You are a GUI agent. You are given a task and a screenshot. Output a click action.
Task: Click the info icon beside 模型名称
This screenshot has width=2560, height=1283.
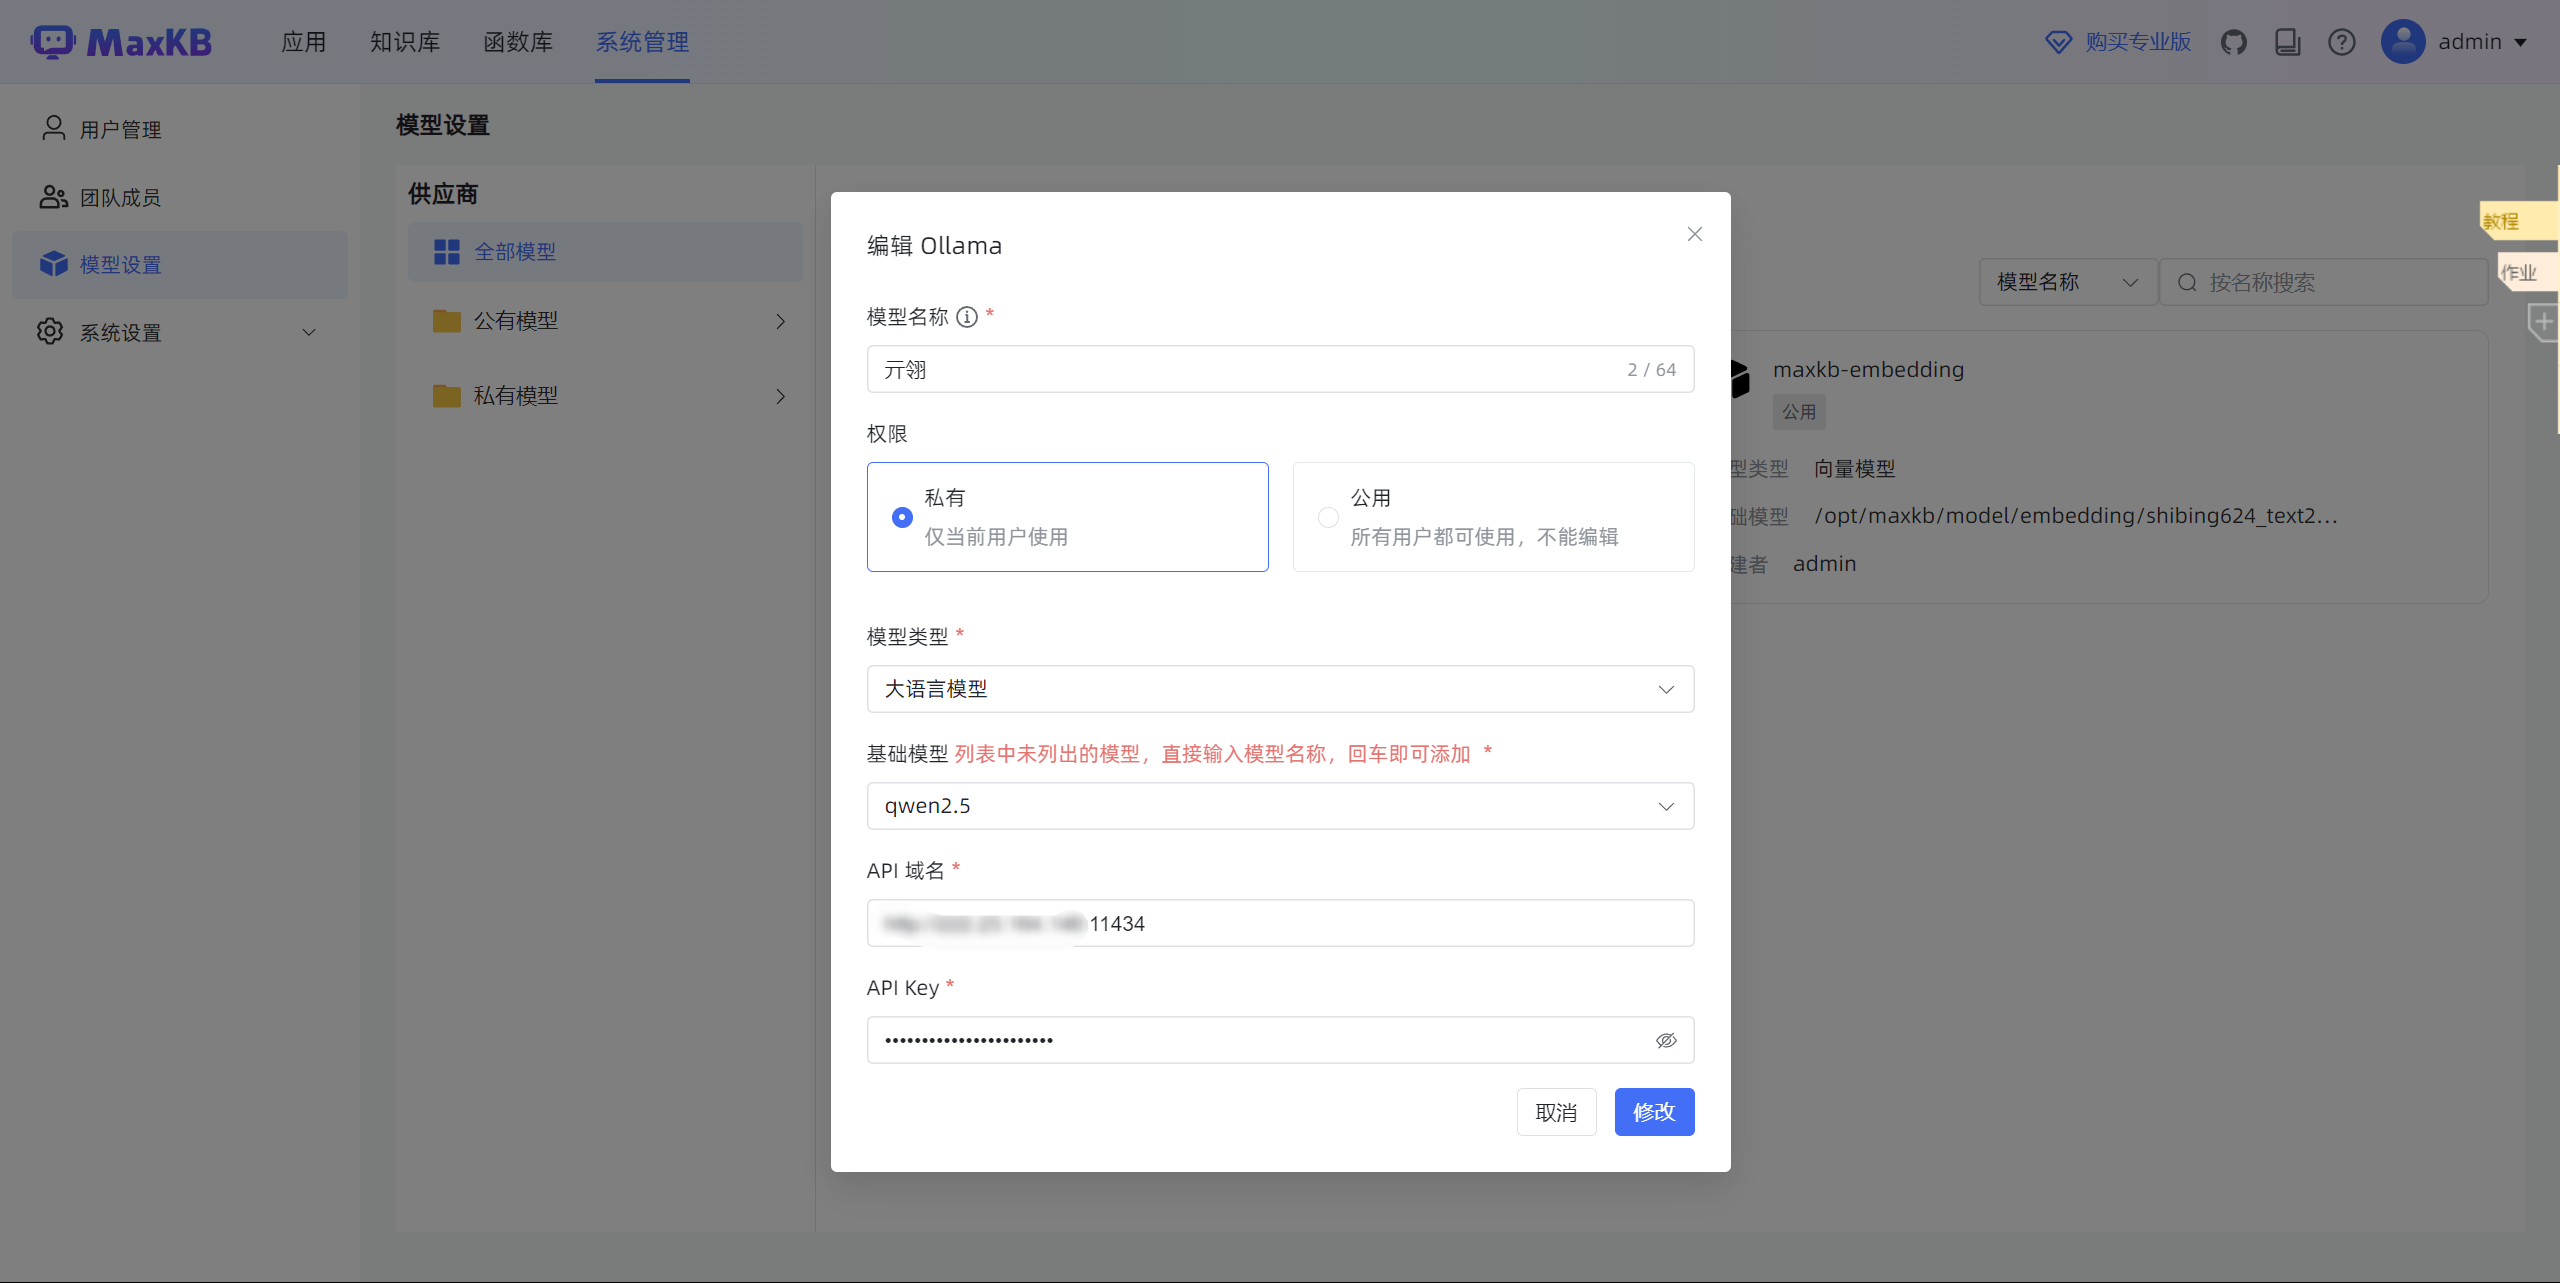(x=966, y=317)
